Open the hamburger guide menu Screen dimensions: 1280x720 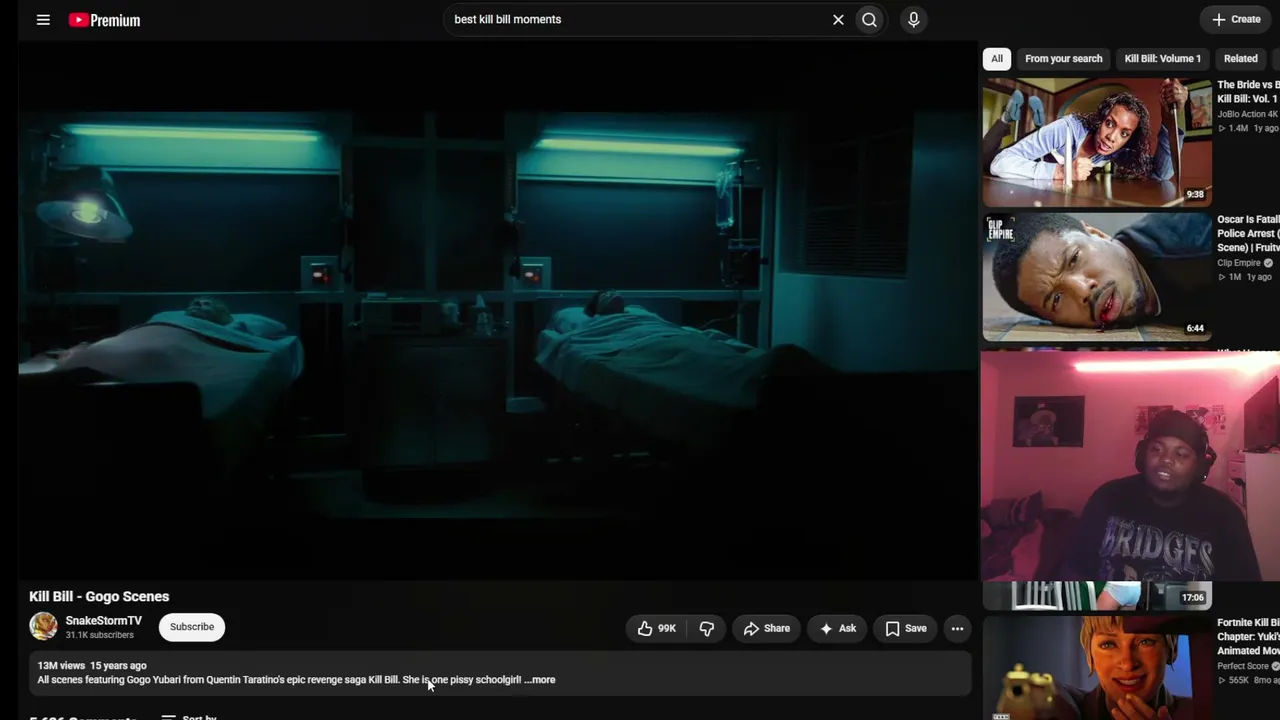click(x=43, y=20)
